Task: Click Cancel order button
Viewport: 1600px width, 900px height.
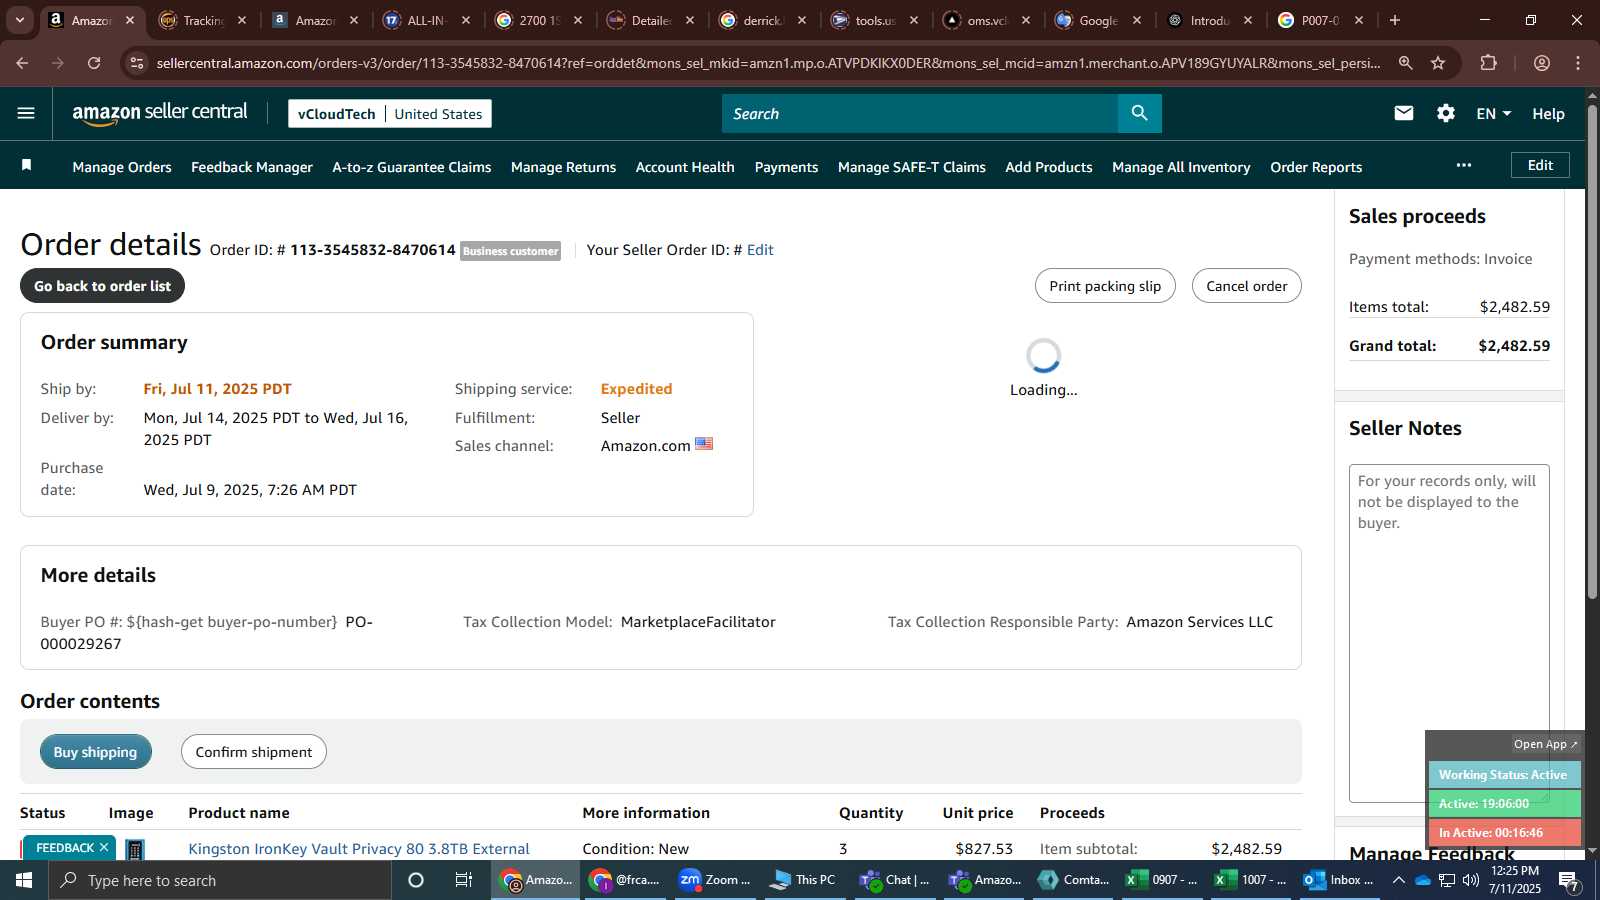Action: click(1246, 286)
